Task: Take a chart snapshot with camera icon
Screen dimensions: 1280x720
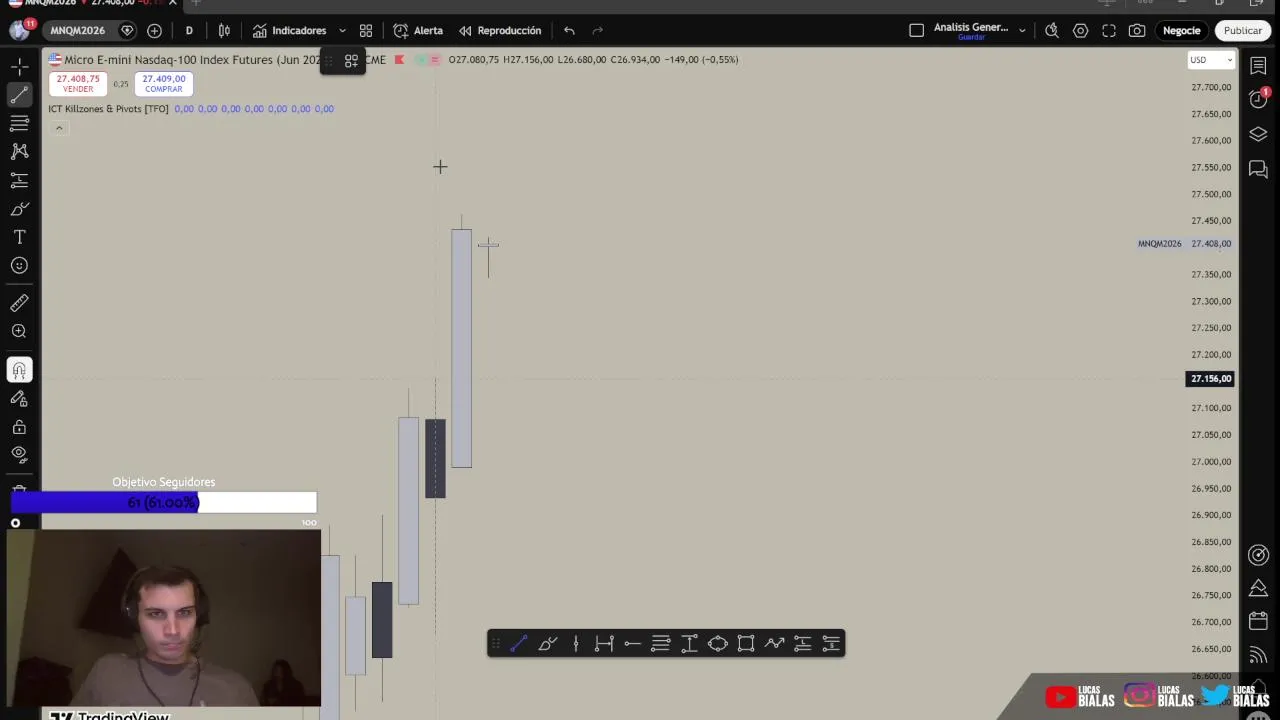Action: [1137, 31]
